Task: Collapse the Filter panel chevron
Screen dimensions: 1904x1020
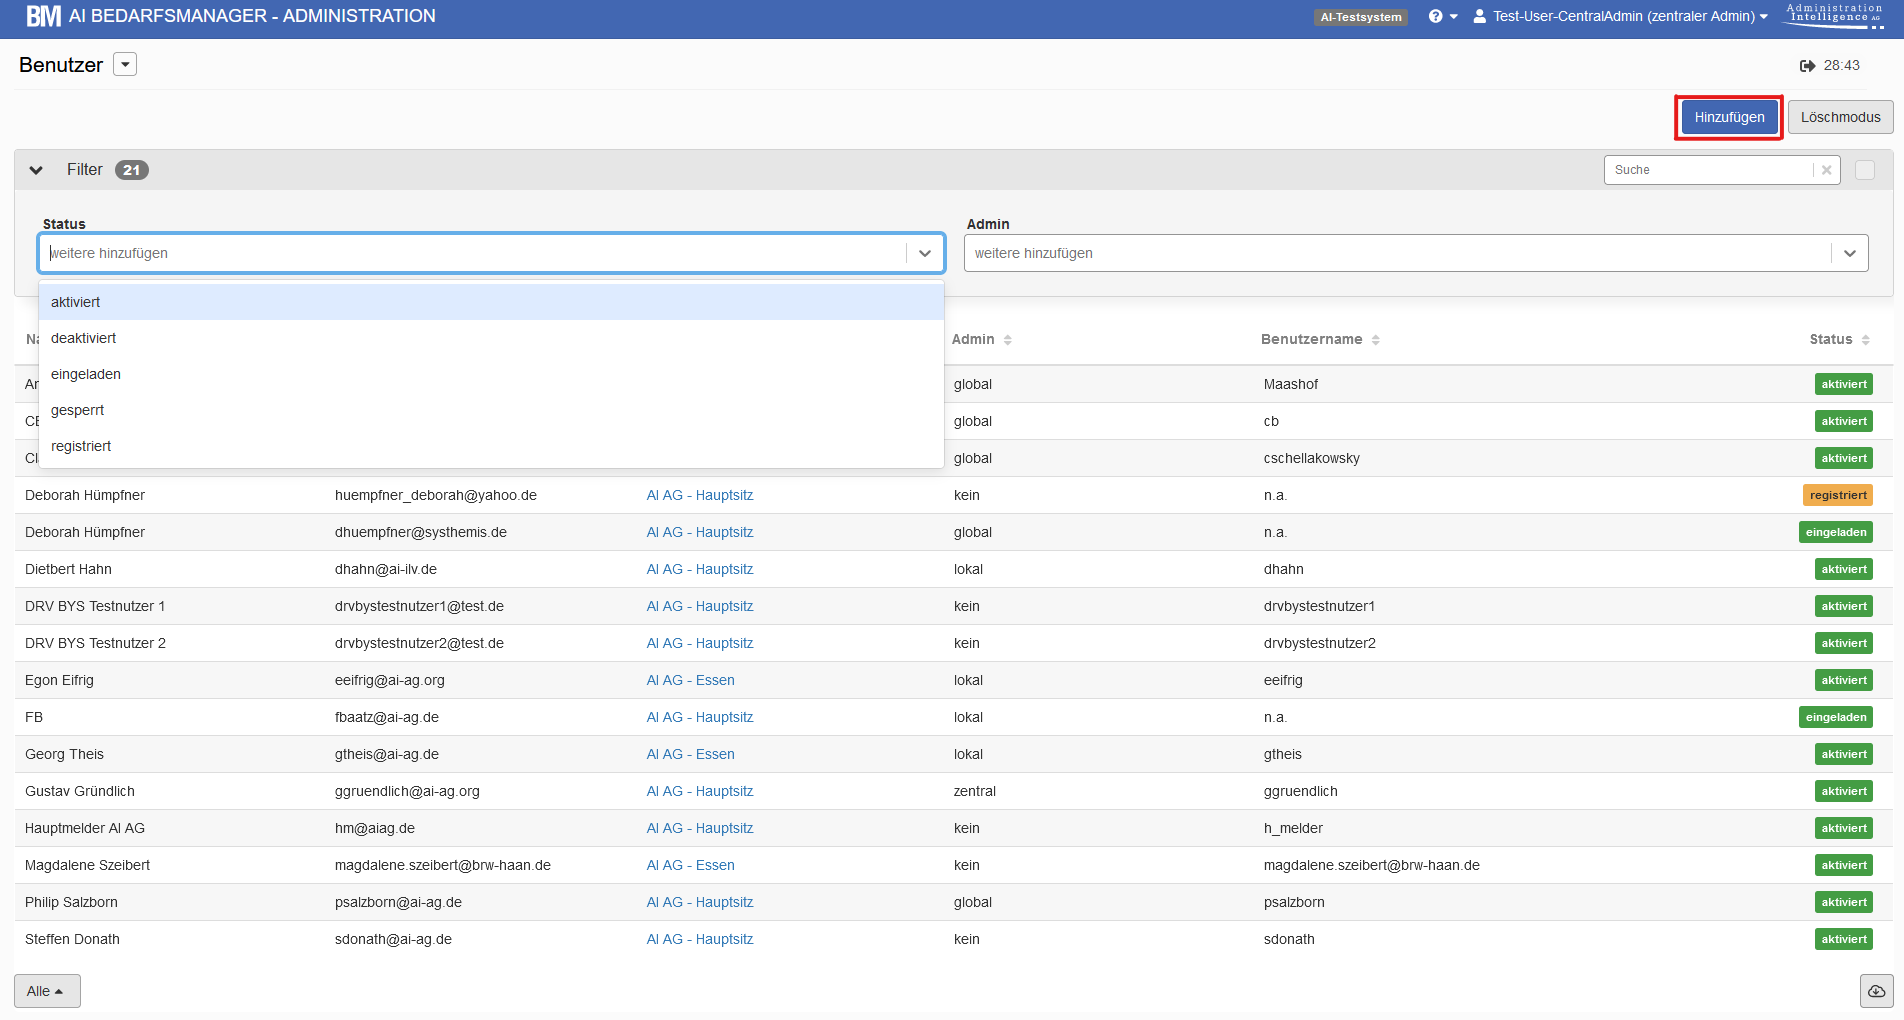Action: (x=36, y=170)
